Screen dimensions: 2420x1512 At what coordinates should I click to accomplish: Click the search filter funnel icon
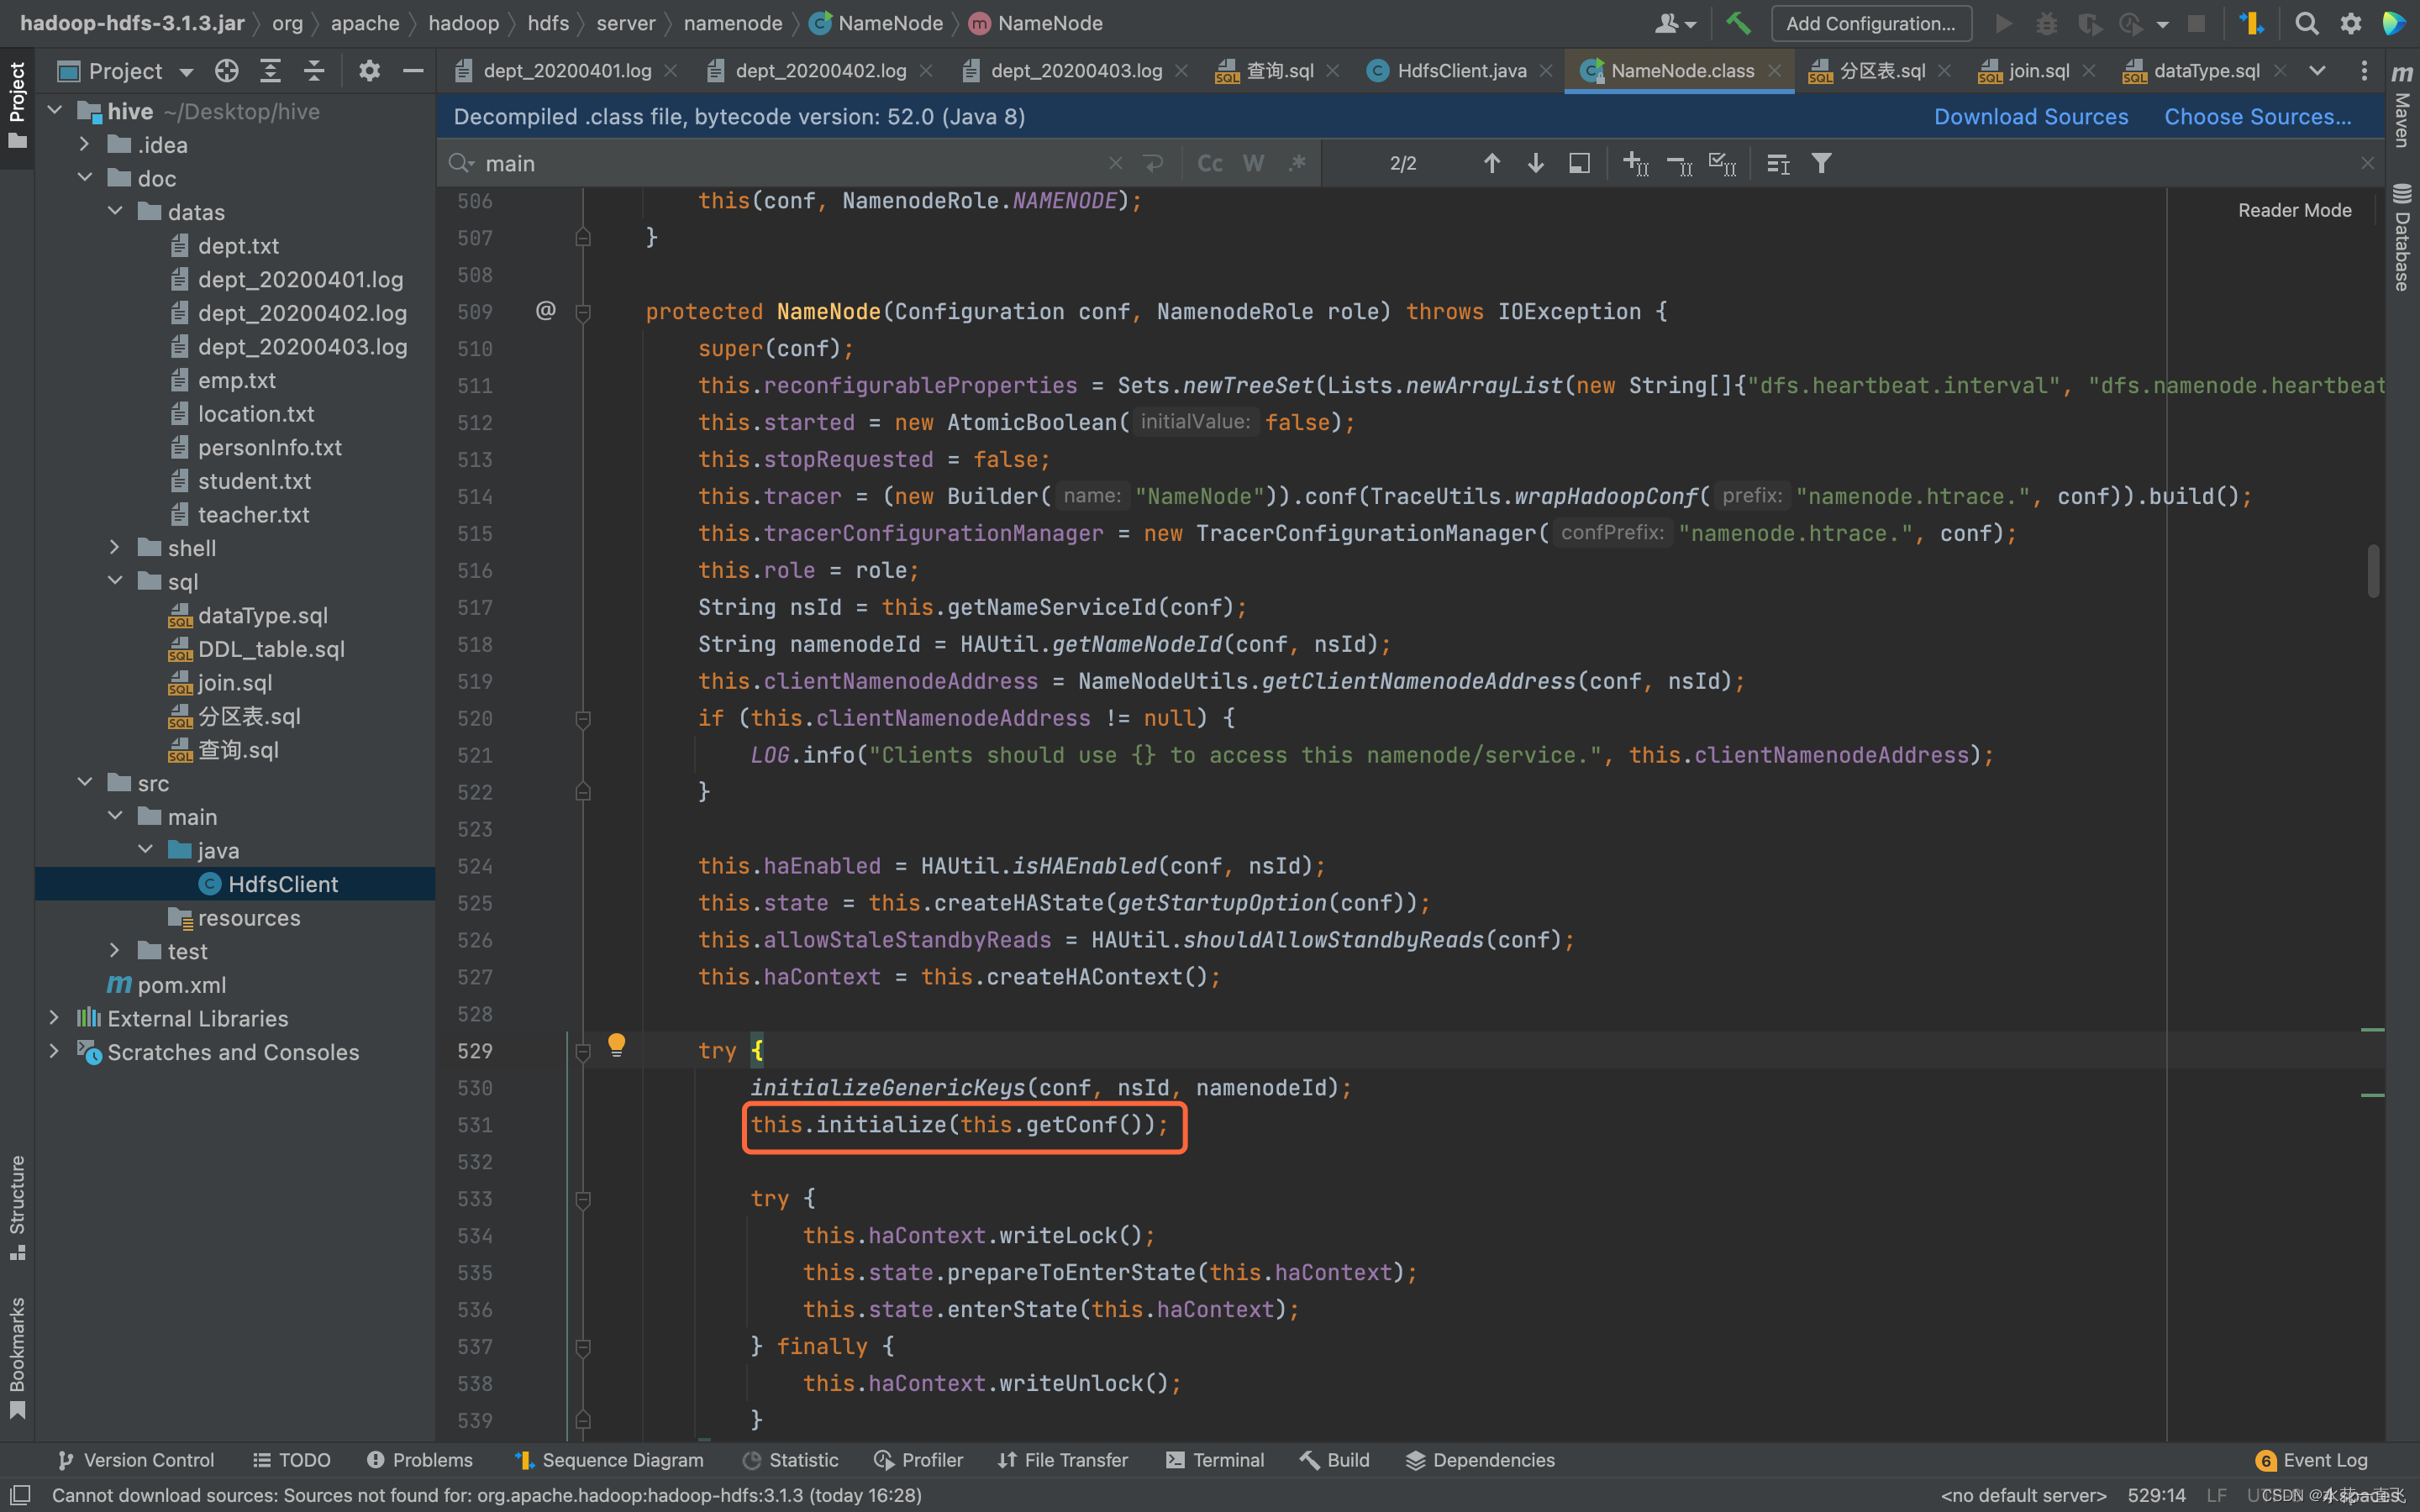click(1821, 163)
